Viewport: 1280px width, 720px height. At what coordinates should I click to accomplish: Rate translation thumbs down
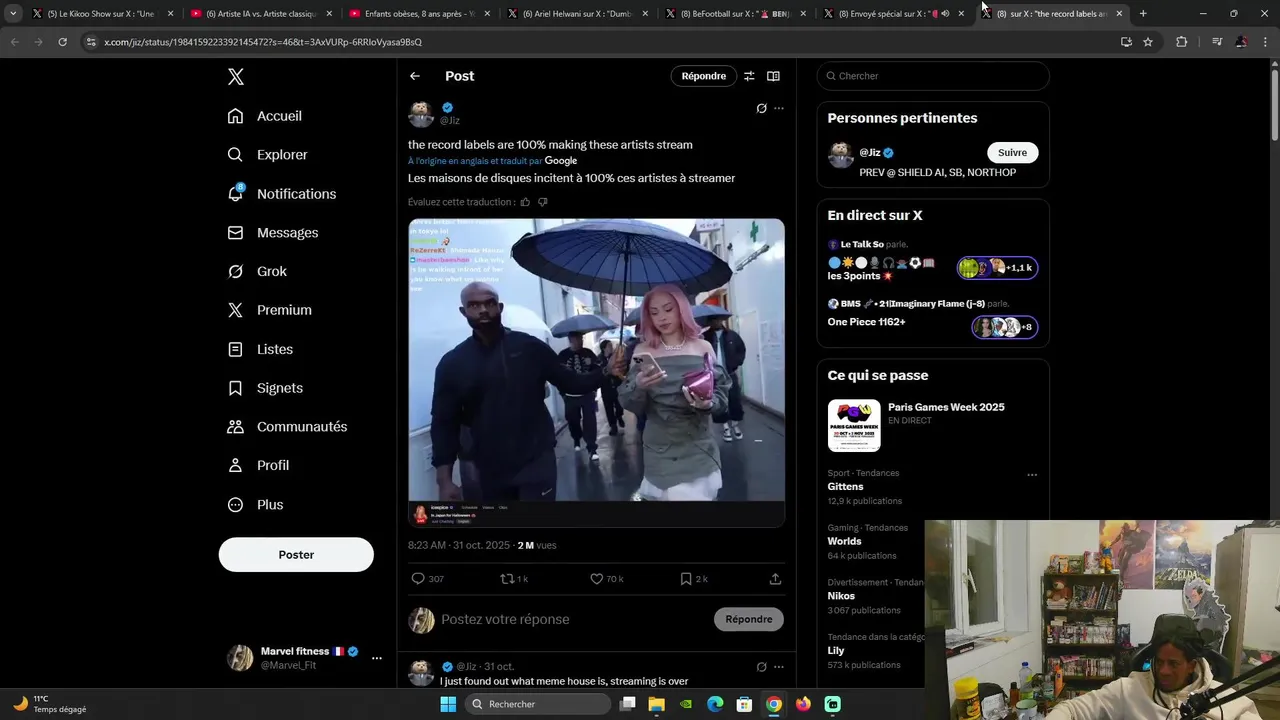(x=543, y=202)
